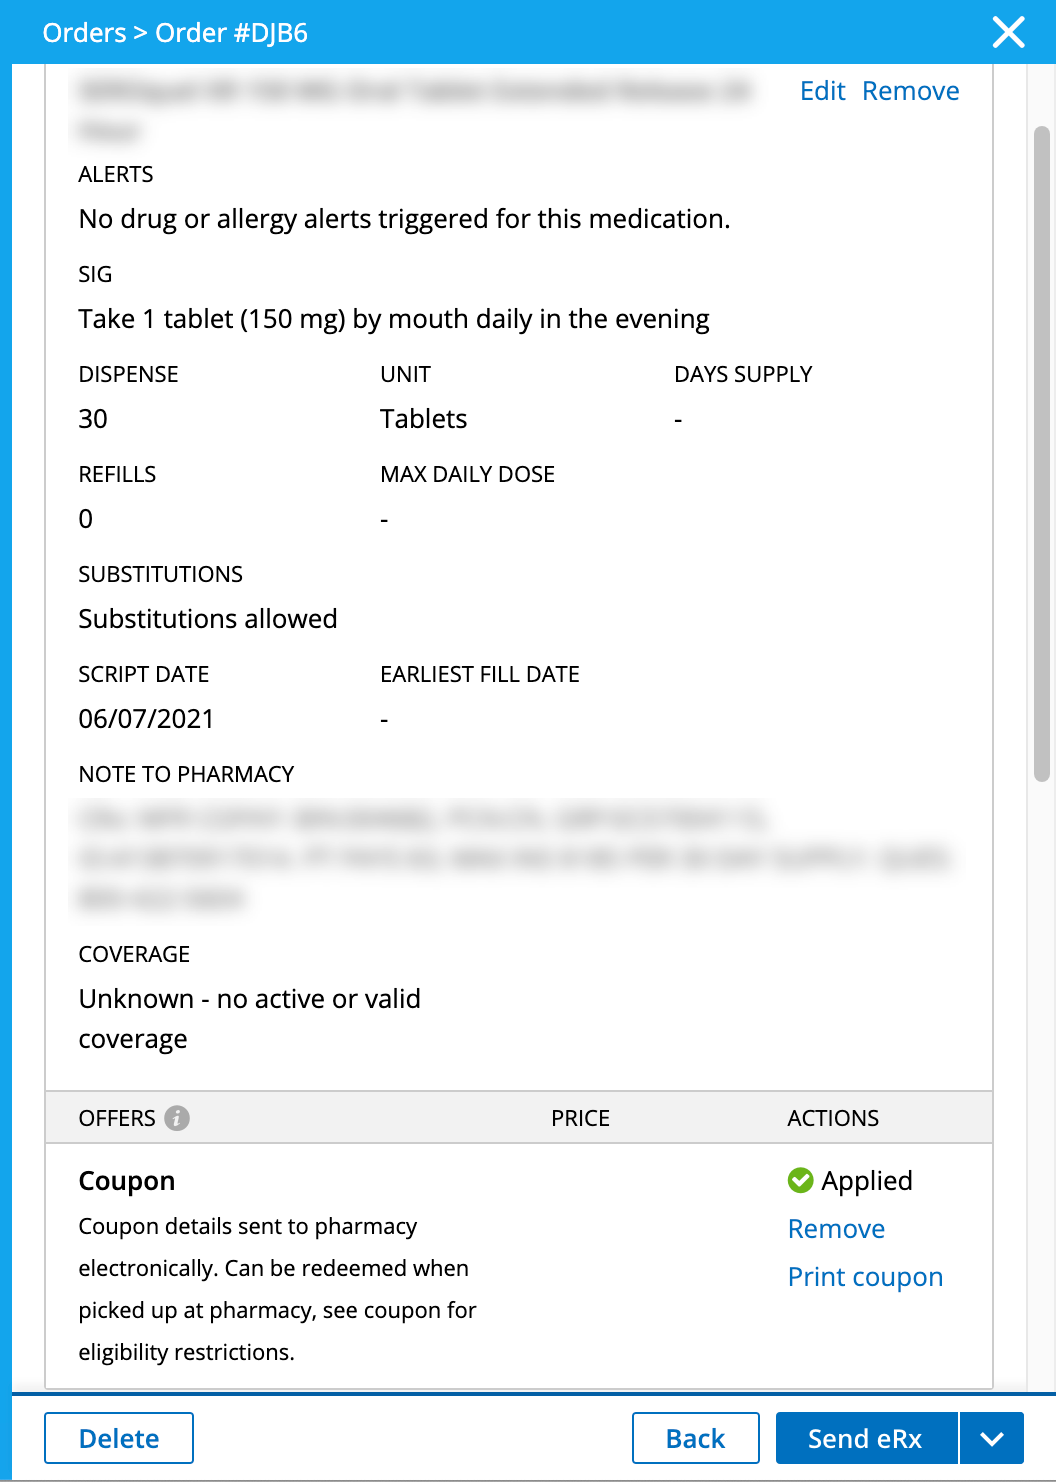Select the dispense quantity value 30
Image resolution: width=1056 pixels, height=1482 pixels.
93,419
